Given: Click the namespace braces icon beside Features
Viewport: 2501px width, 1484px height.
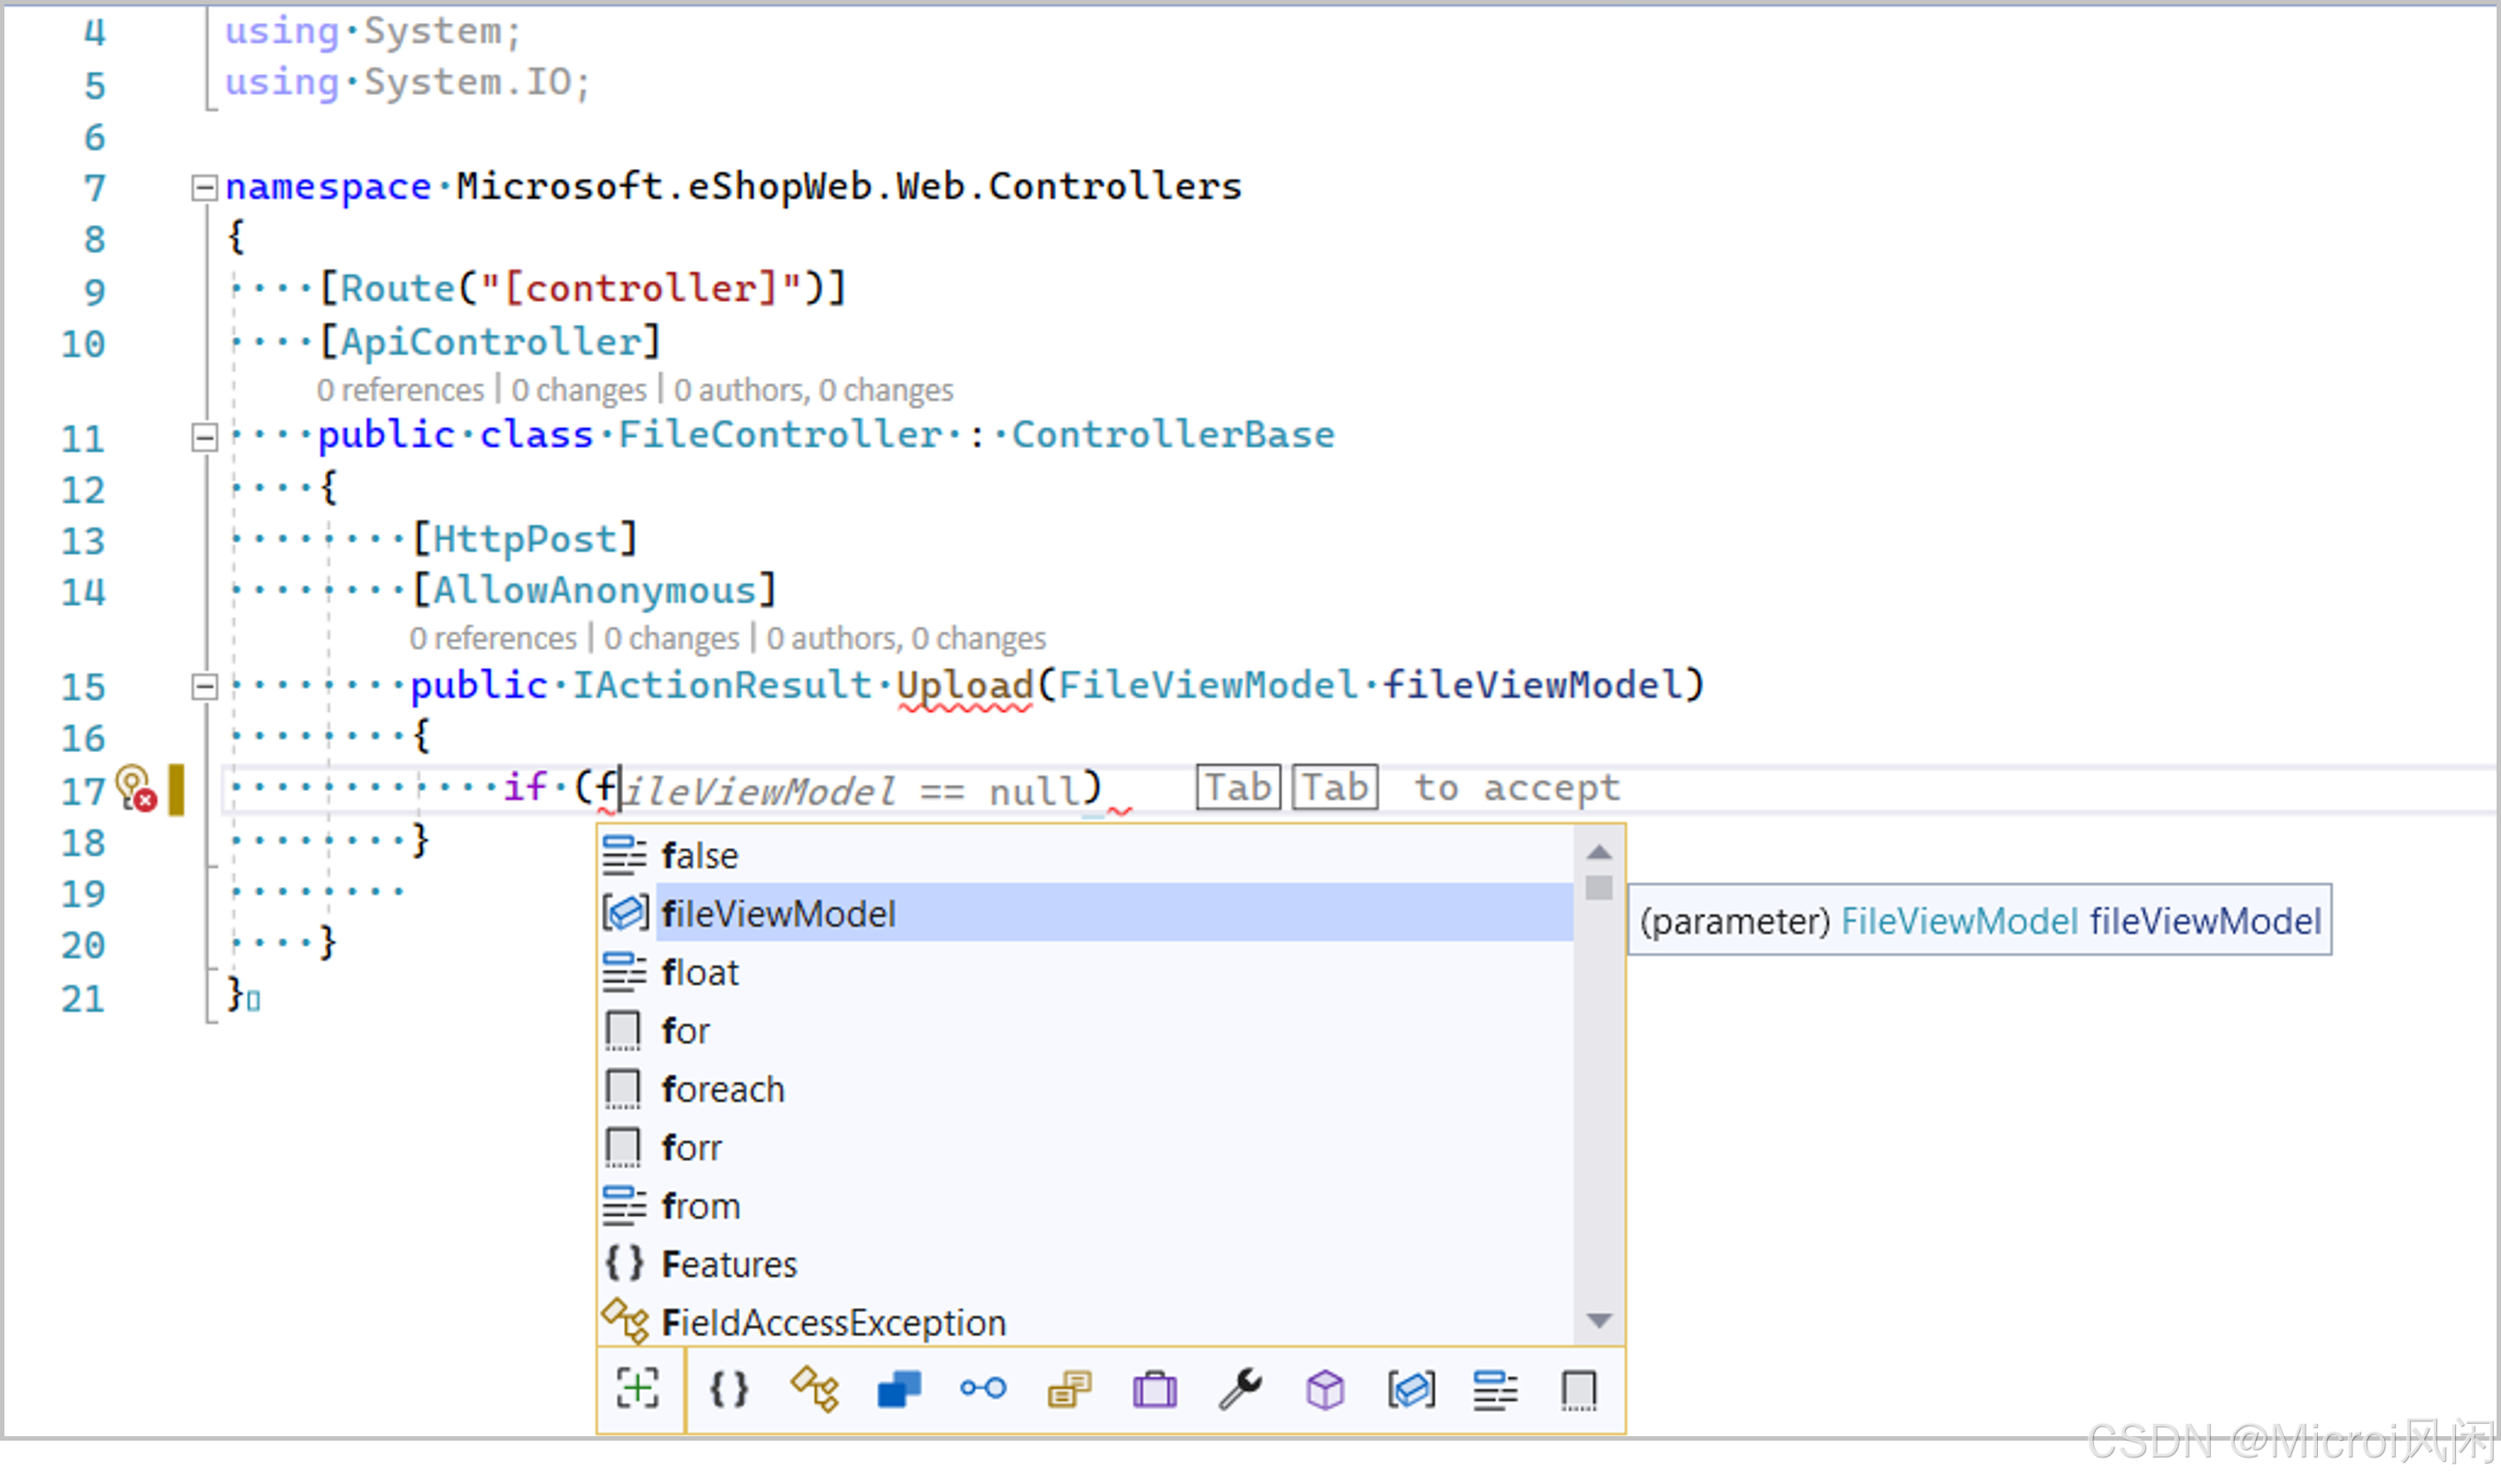Looking at the screenshot, I should (624, 1264).
